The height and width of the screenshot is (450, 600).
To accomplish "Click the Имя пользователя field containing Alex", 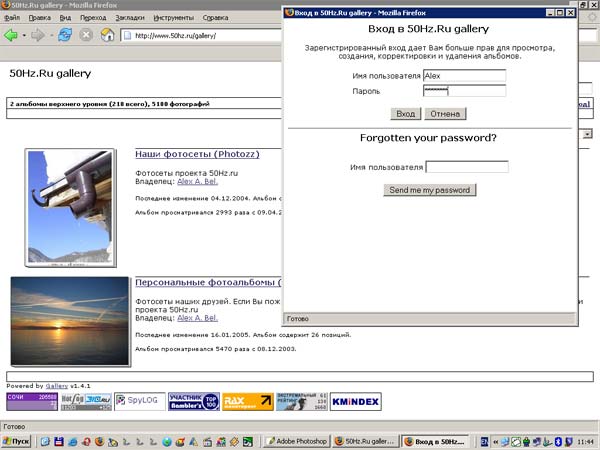I will click(x=465, y=76).
